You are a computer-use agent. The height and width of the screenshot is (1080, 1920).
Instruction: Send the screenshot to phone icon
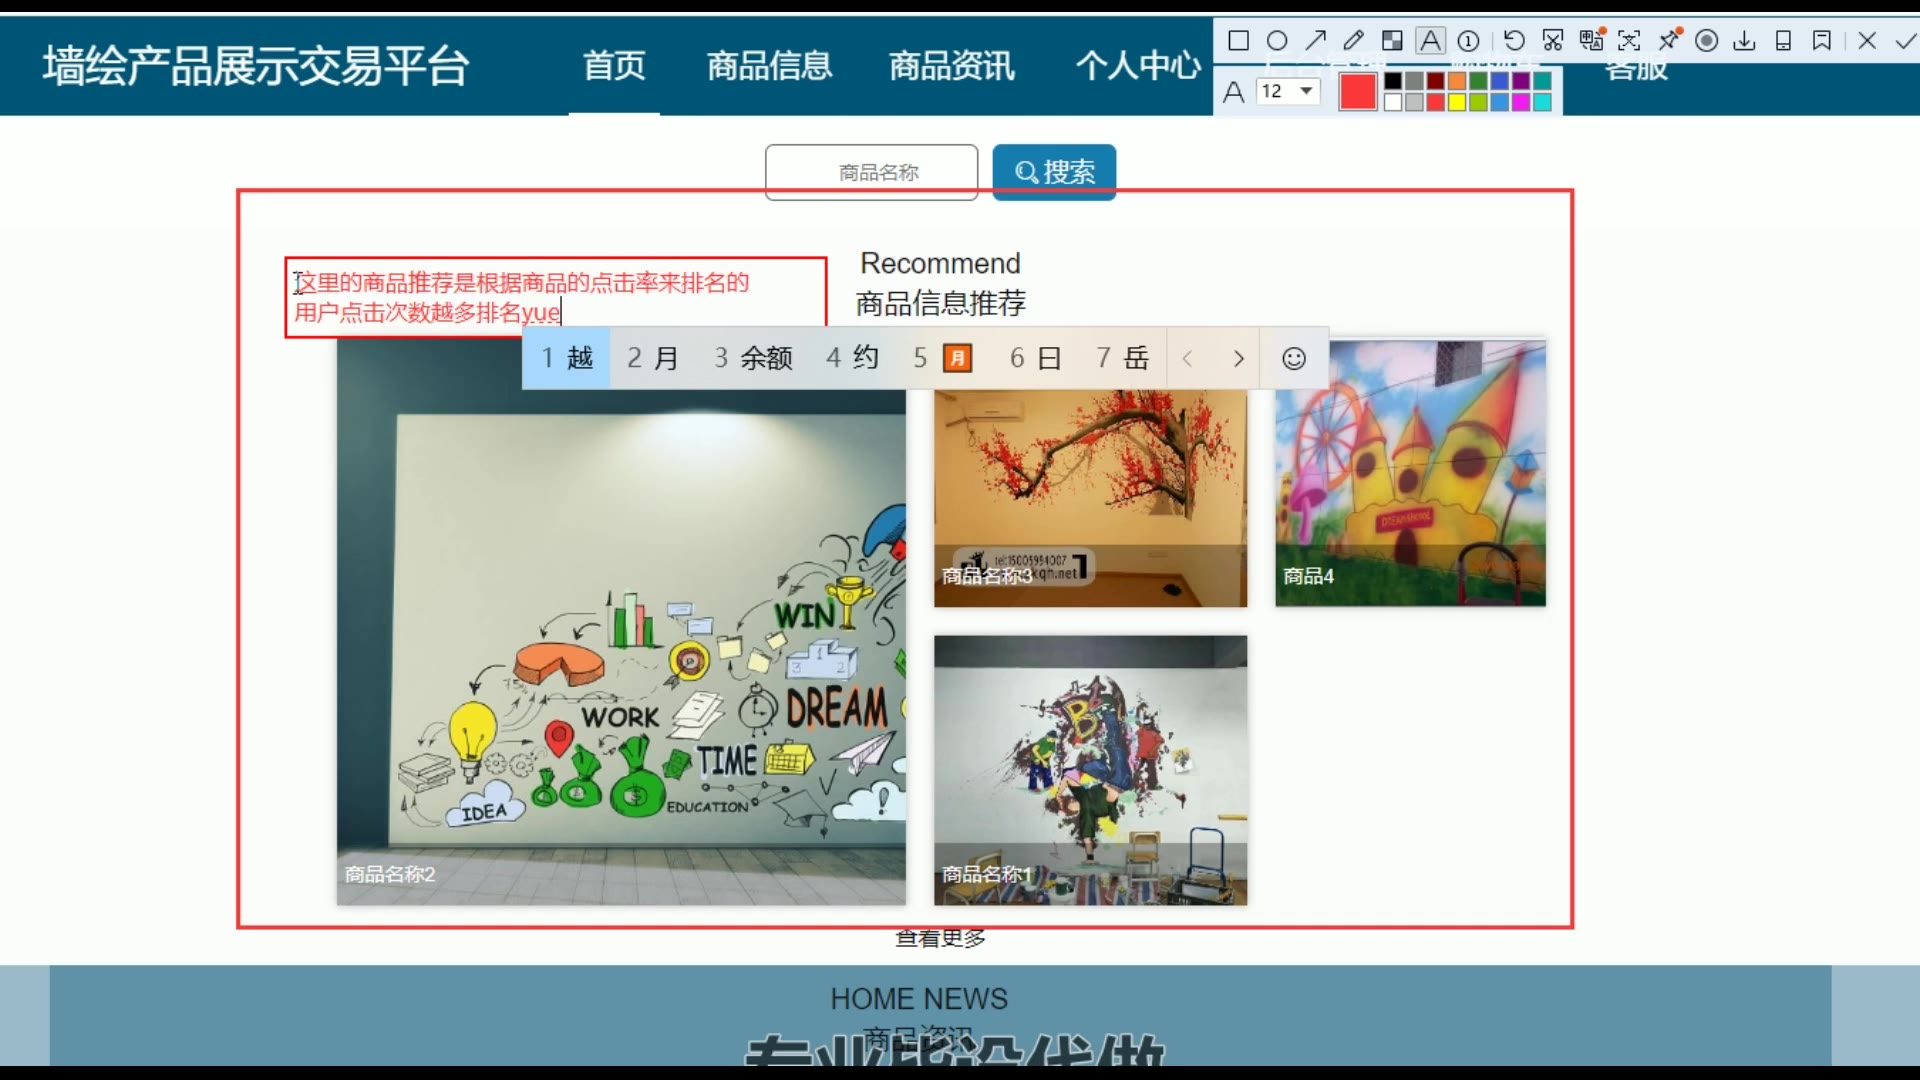point(1783,40)
